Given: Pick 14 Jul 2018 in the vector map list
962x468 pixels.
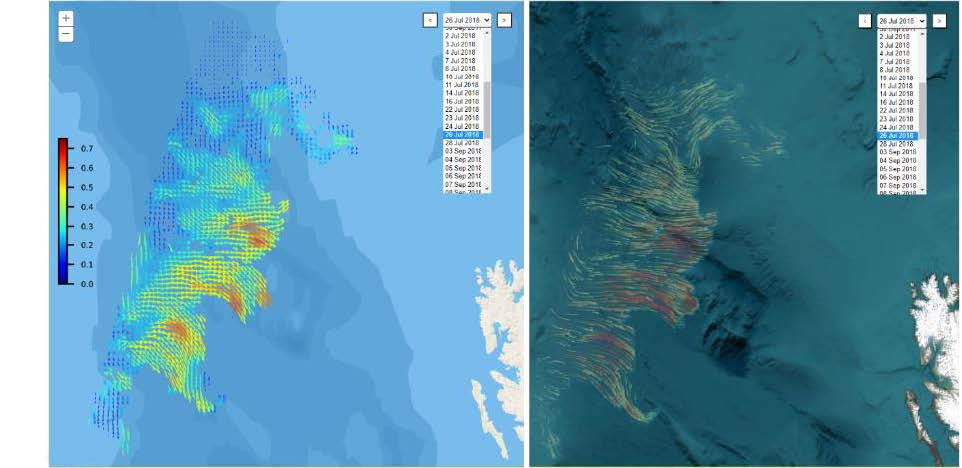Looking at the screenshot, I should coord(462,93).
